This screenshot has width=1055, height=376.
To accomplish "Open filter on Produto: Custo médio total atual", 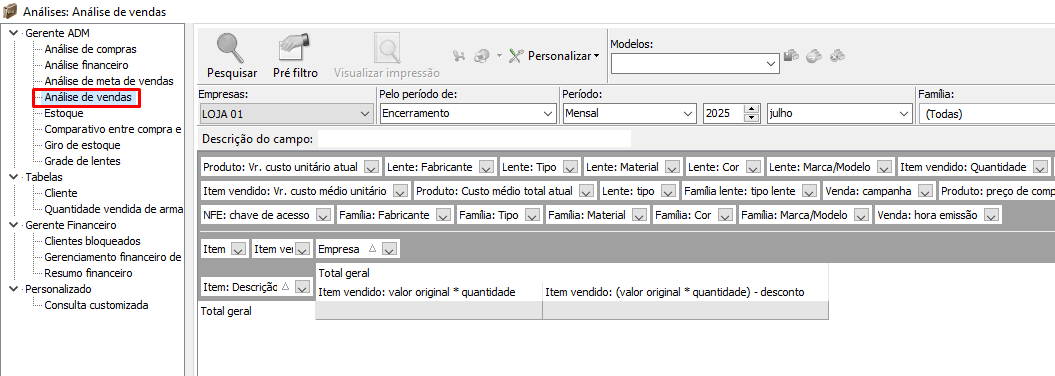I will coord(586,191).
